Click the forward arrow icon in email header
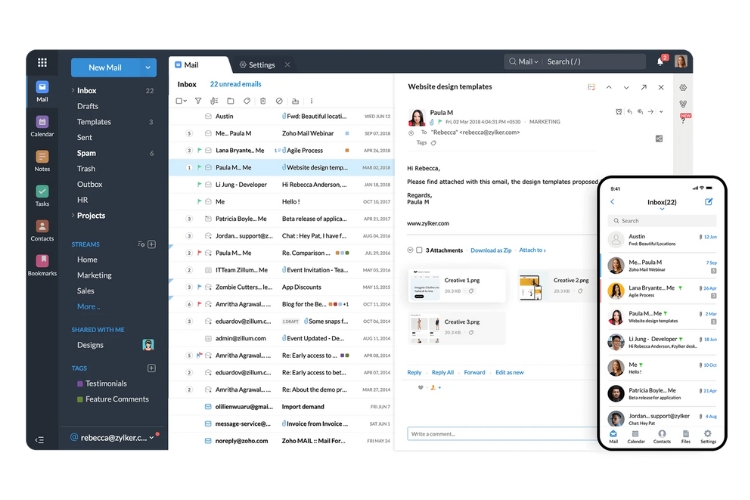The width and height of the screenshot is (750, 500). tap(651, 111)
